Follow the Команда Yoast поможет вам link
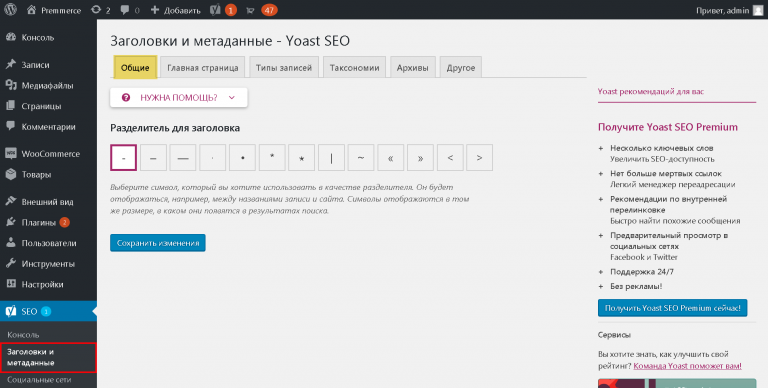768x388 pixels. point(687,366)
